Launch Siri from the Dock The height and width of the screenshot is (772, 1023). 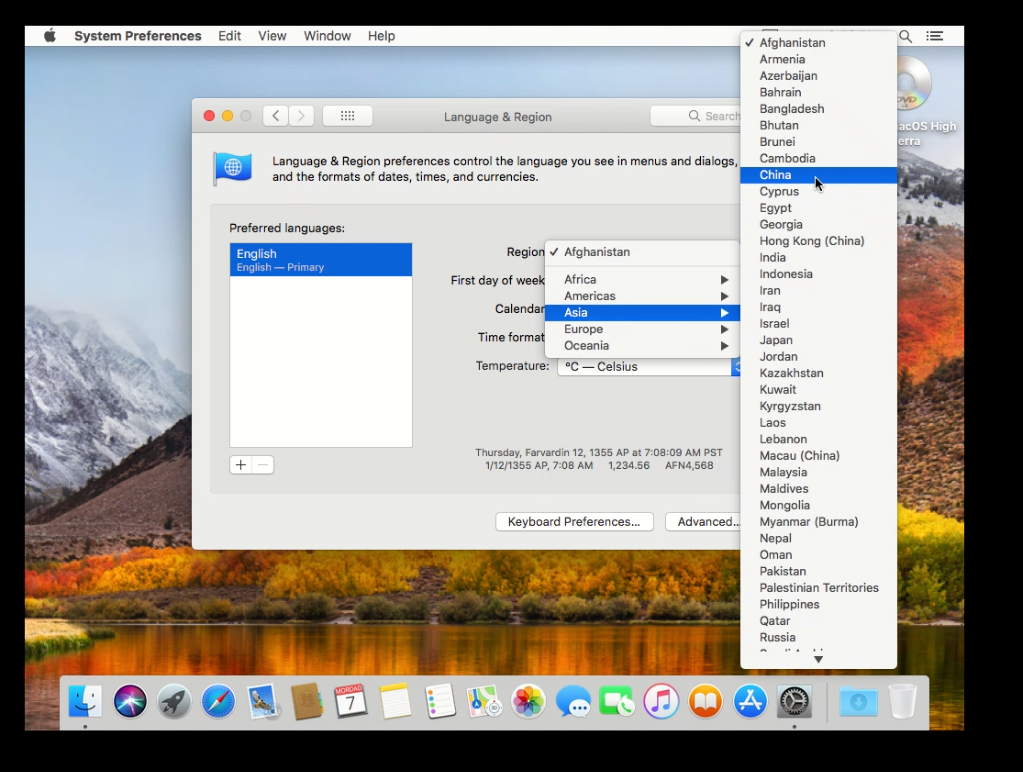coord(130,702)
